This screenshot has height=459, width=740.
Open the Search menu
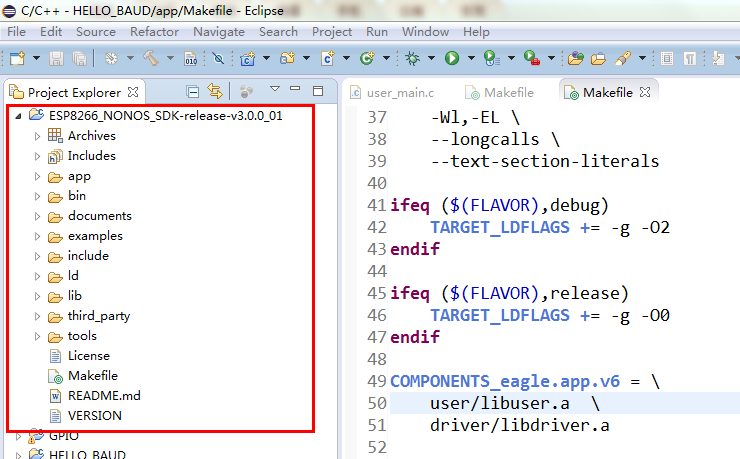[278, 32]
